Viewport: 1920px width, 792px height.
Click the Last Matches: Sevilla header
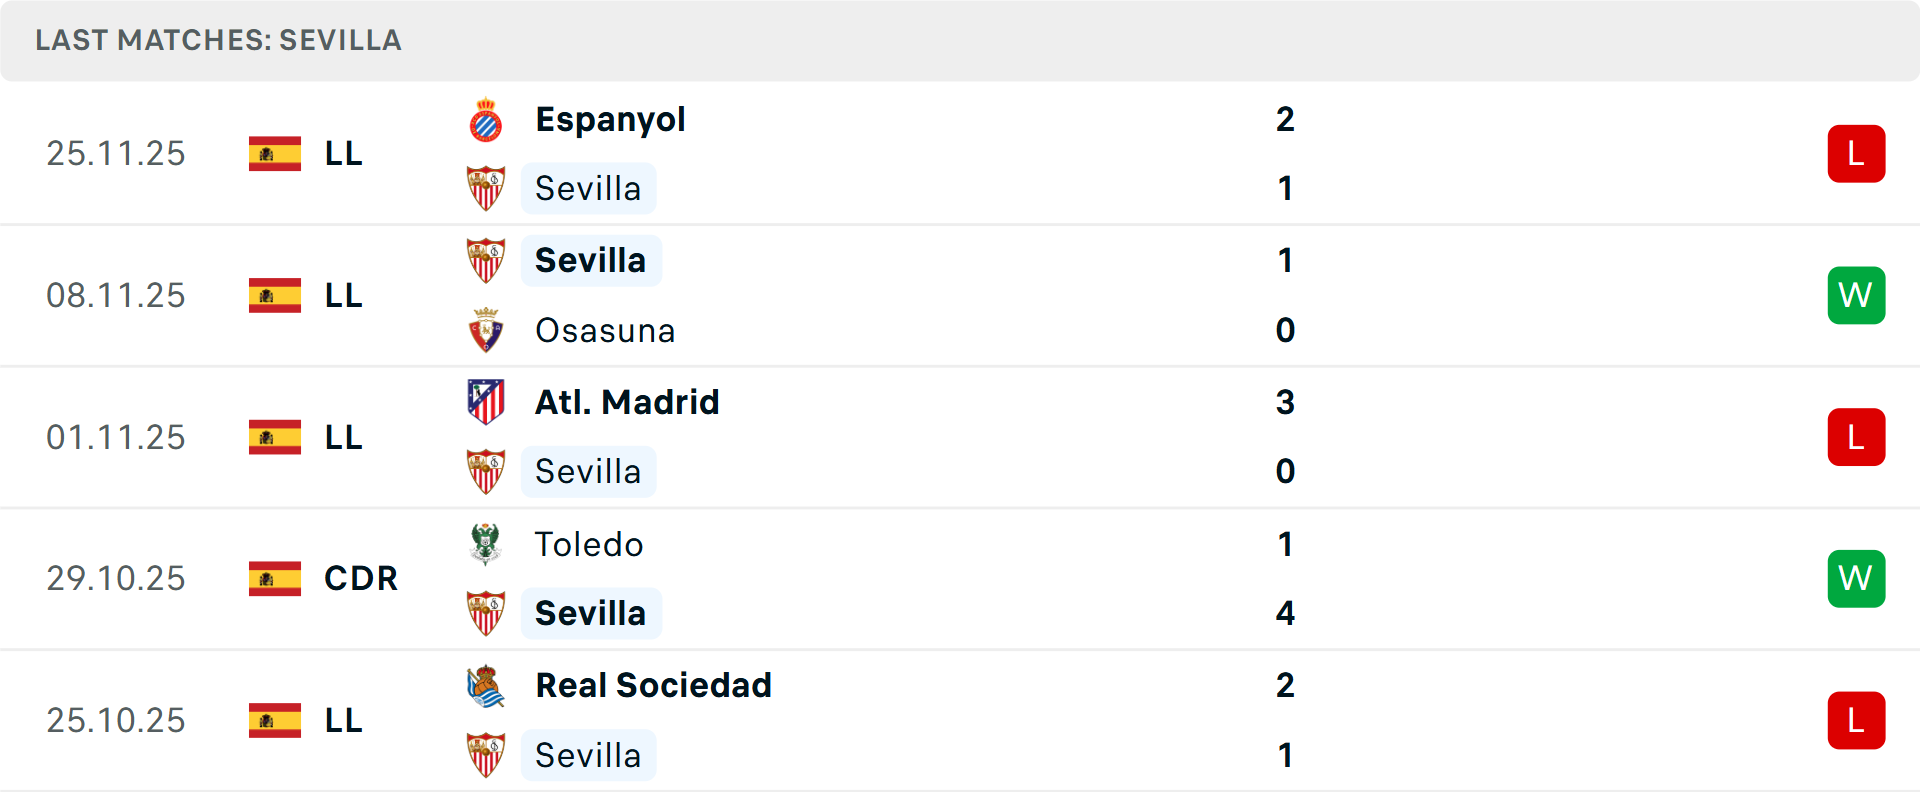pos(218,40)
